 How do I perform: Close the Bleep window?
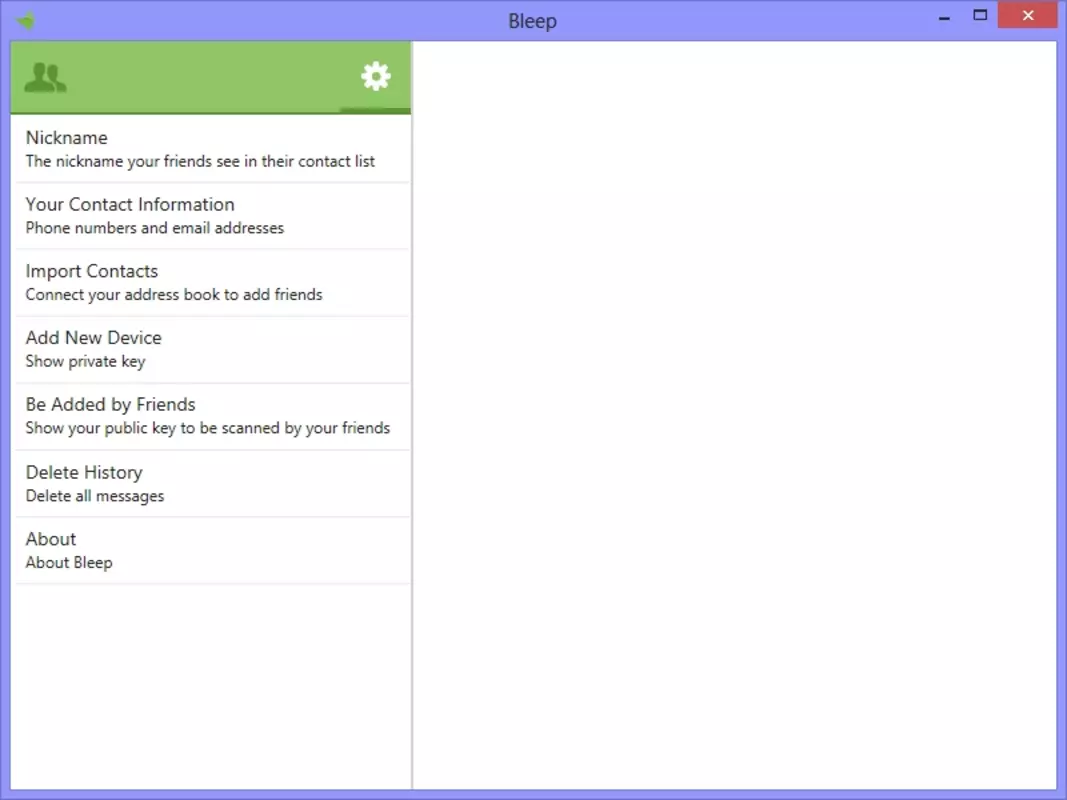(x=1028, y=15)
